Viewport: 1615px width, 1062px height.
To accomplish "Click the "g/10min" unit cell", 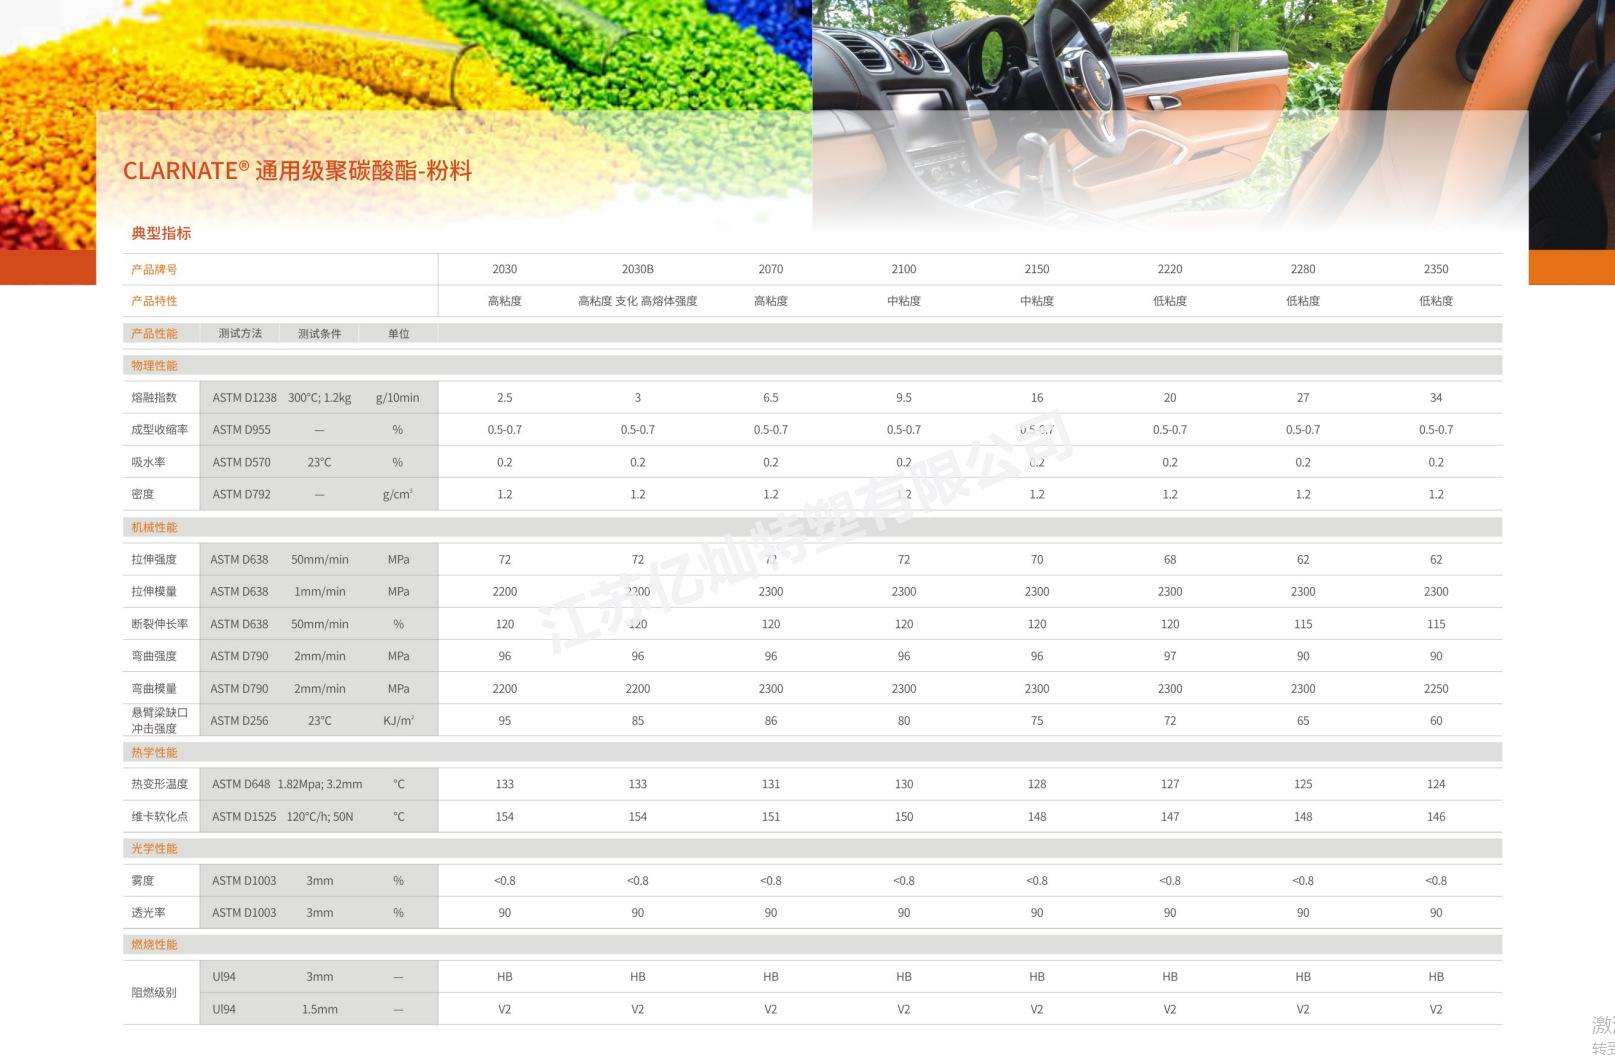I will [398, 398].
